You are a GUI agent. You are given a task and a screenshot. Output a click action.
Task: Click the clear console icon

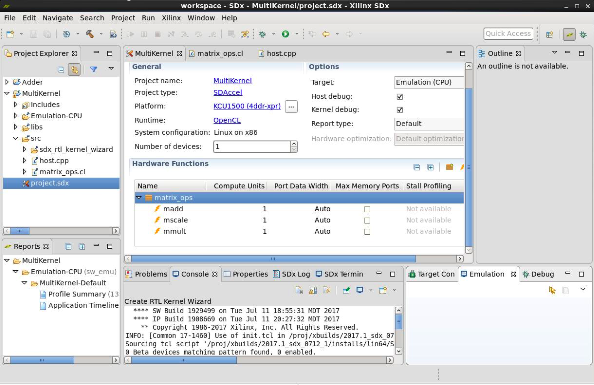pyautogui.click(x=299, y=290)
